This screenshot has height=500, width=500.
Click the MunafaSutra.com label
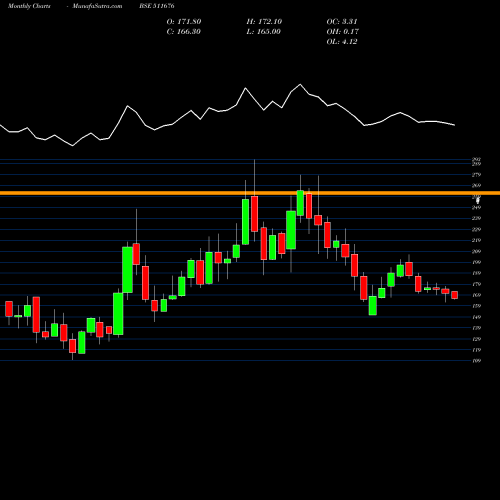[97, 6]
